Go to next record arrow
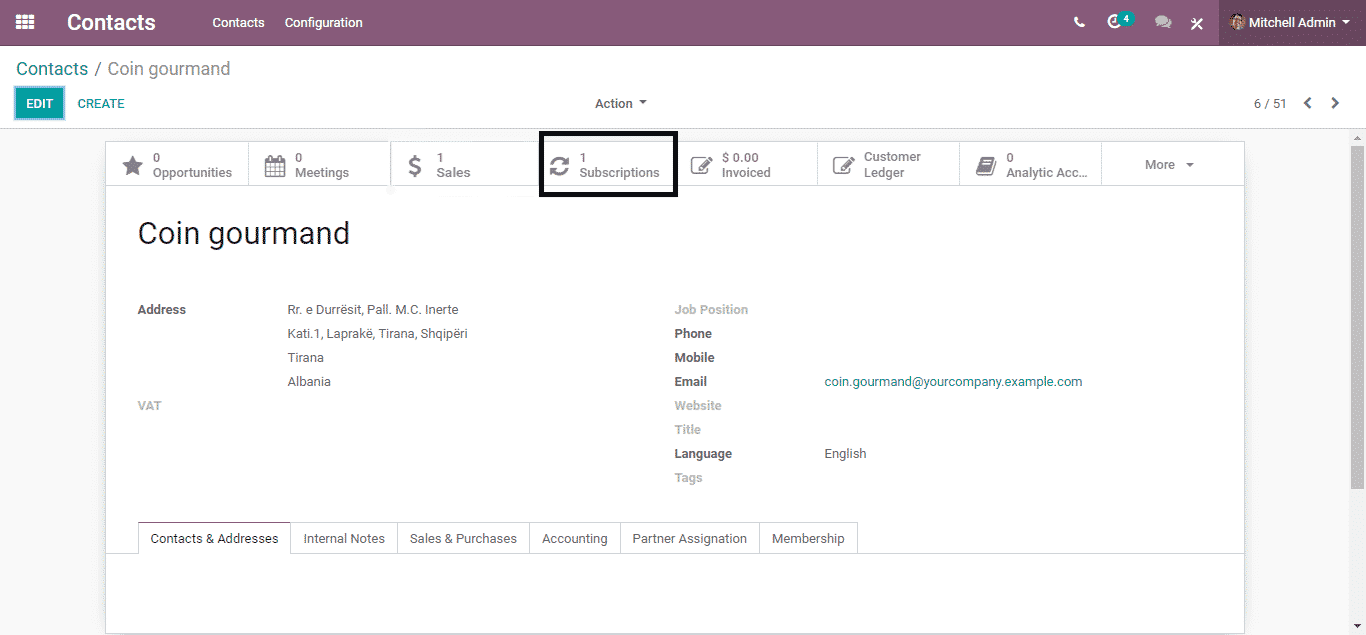The height and width of the screenshot is (635, 1366). 1335,103
